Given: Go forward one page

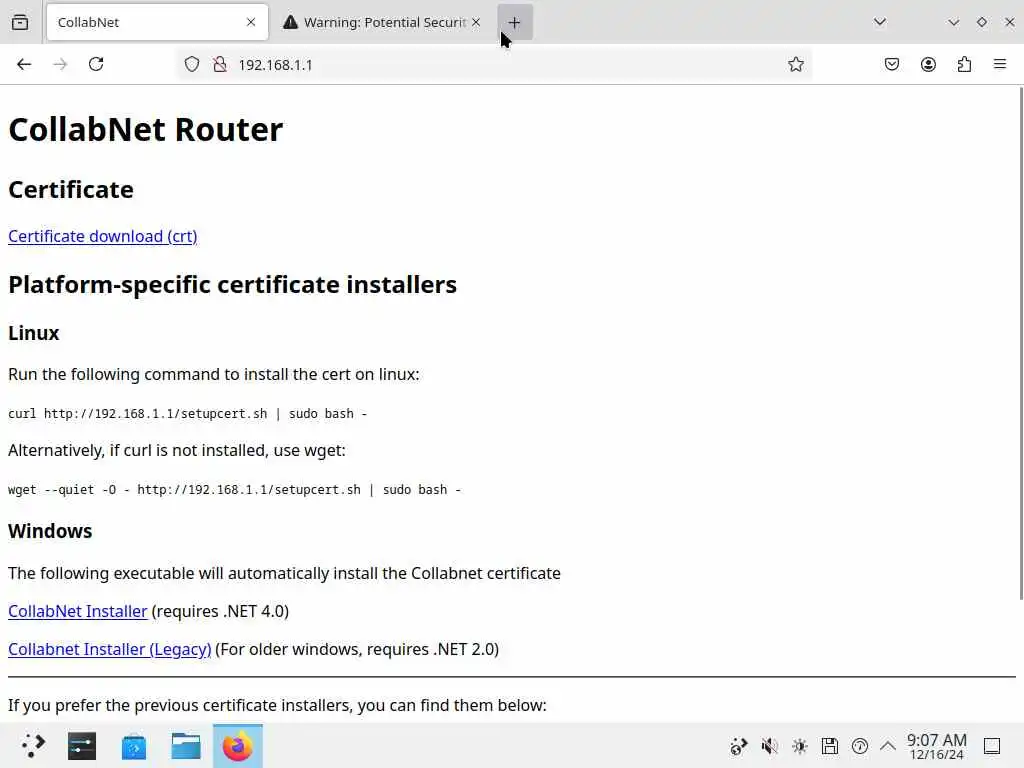Looking at the screenshot, I should click(60, 64).
